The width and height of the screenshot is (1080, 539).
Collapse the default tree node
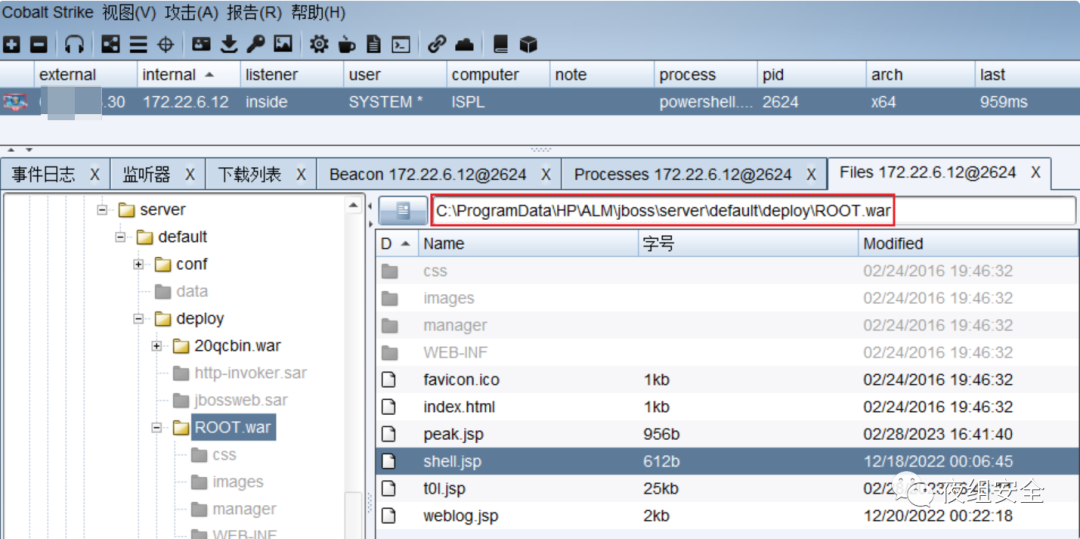tap(121, 237)
